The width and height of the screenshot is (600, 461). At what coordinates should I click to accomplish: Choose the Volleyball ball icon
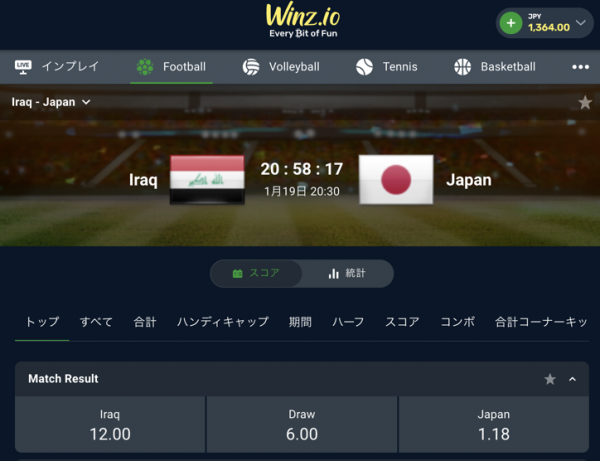click(x=251, y=67)
